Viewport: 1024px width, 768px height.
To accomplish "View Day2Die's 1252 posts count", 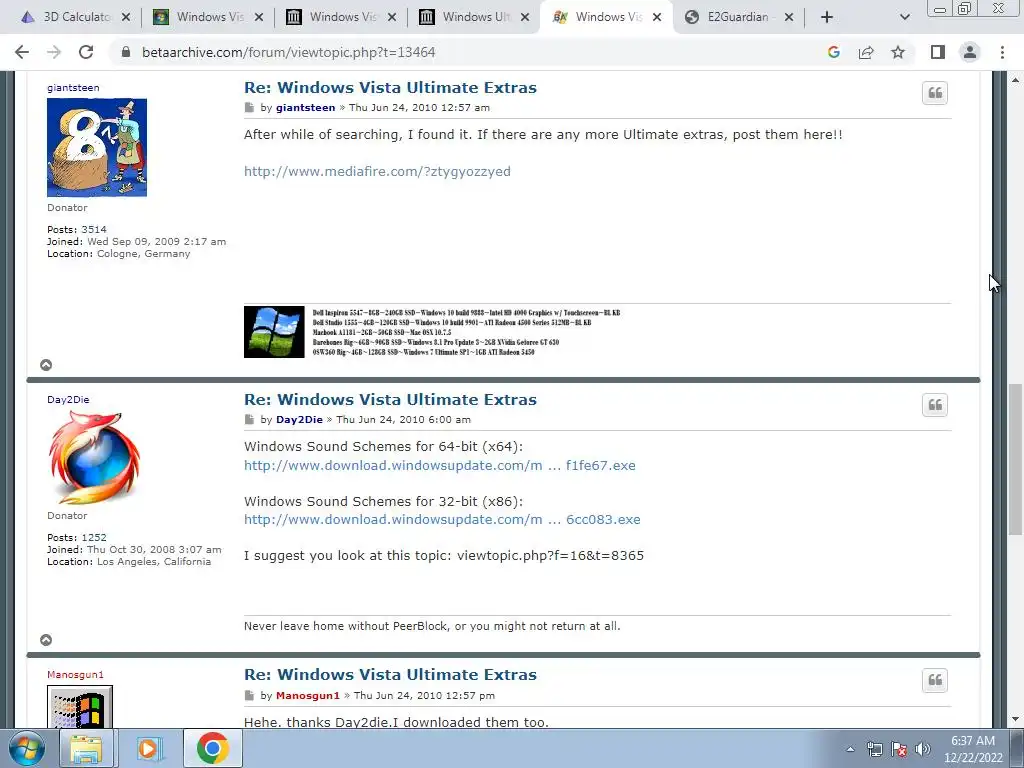I will click(x=94, y=537).
